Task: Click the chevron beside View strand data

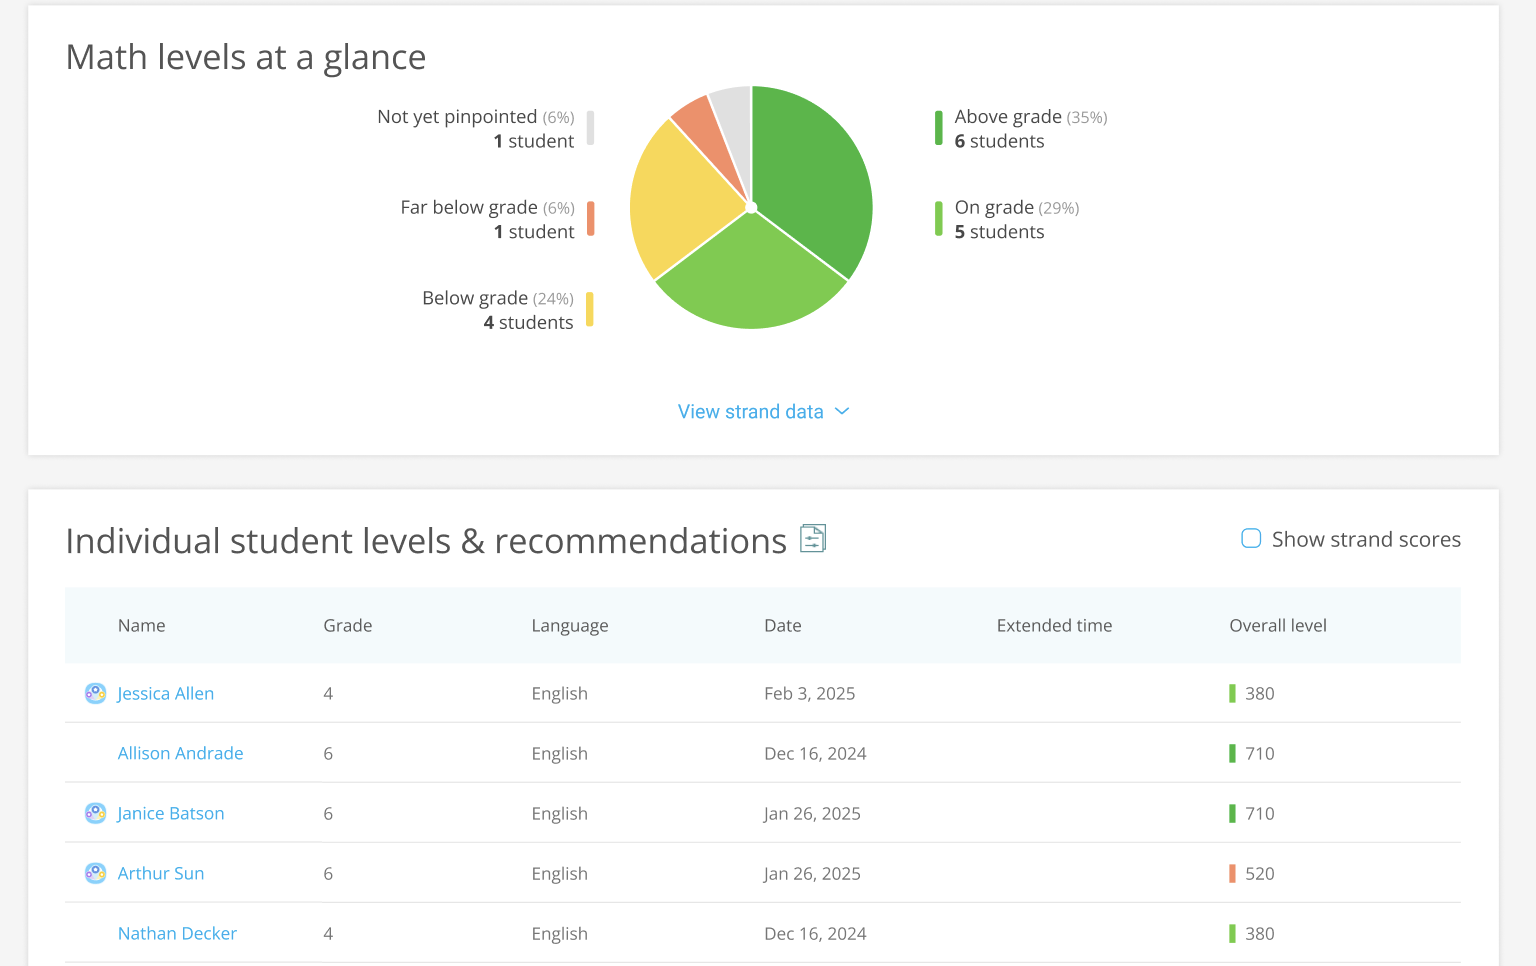Action: [841, 411]
